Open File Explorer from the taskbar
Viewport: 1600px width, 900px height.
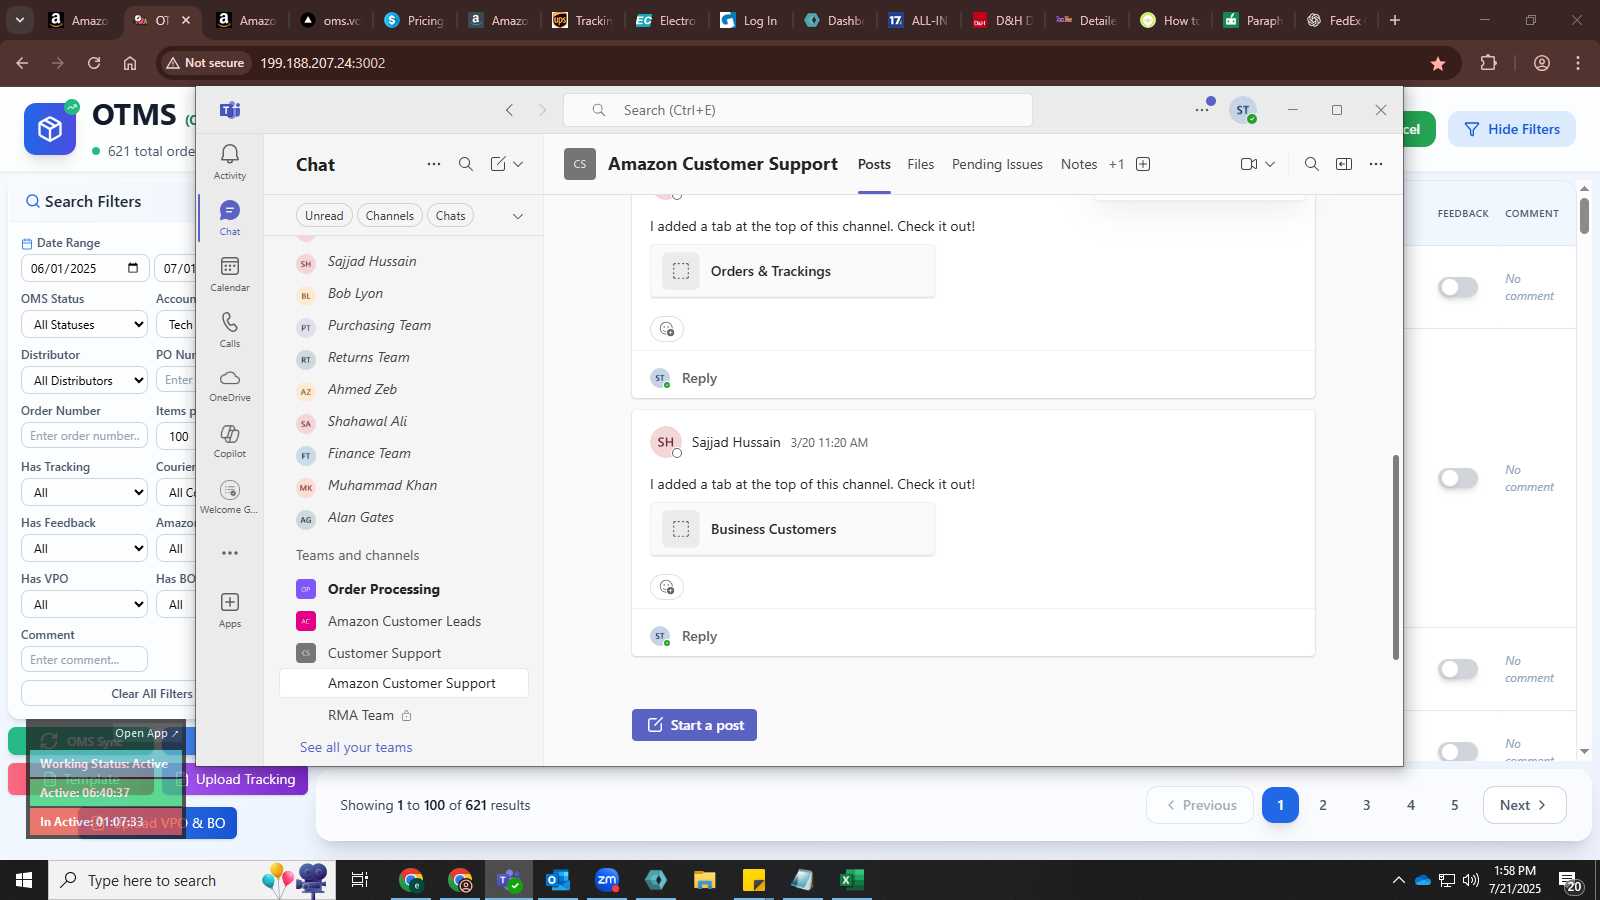click(x=705, y=880)
